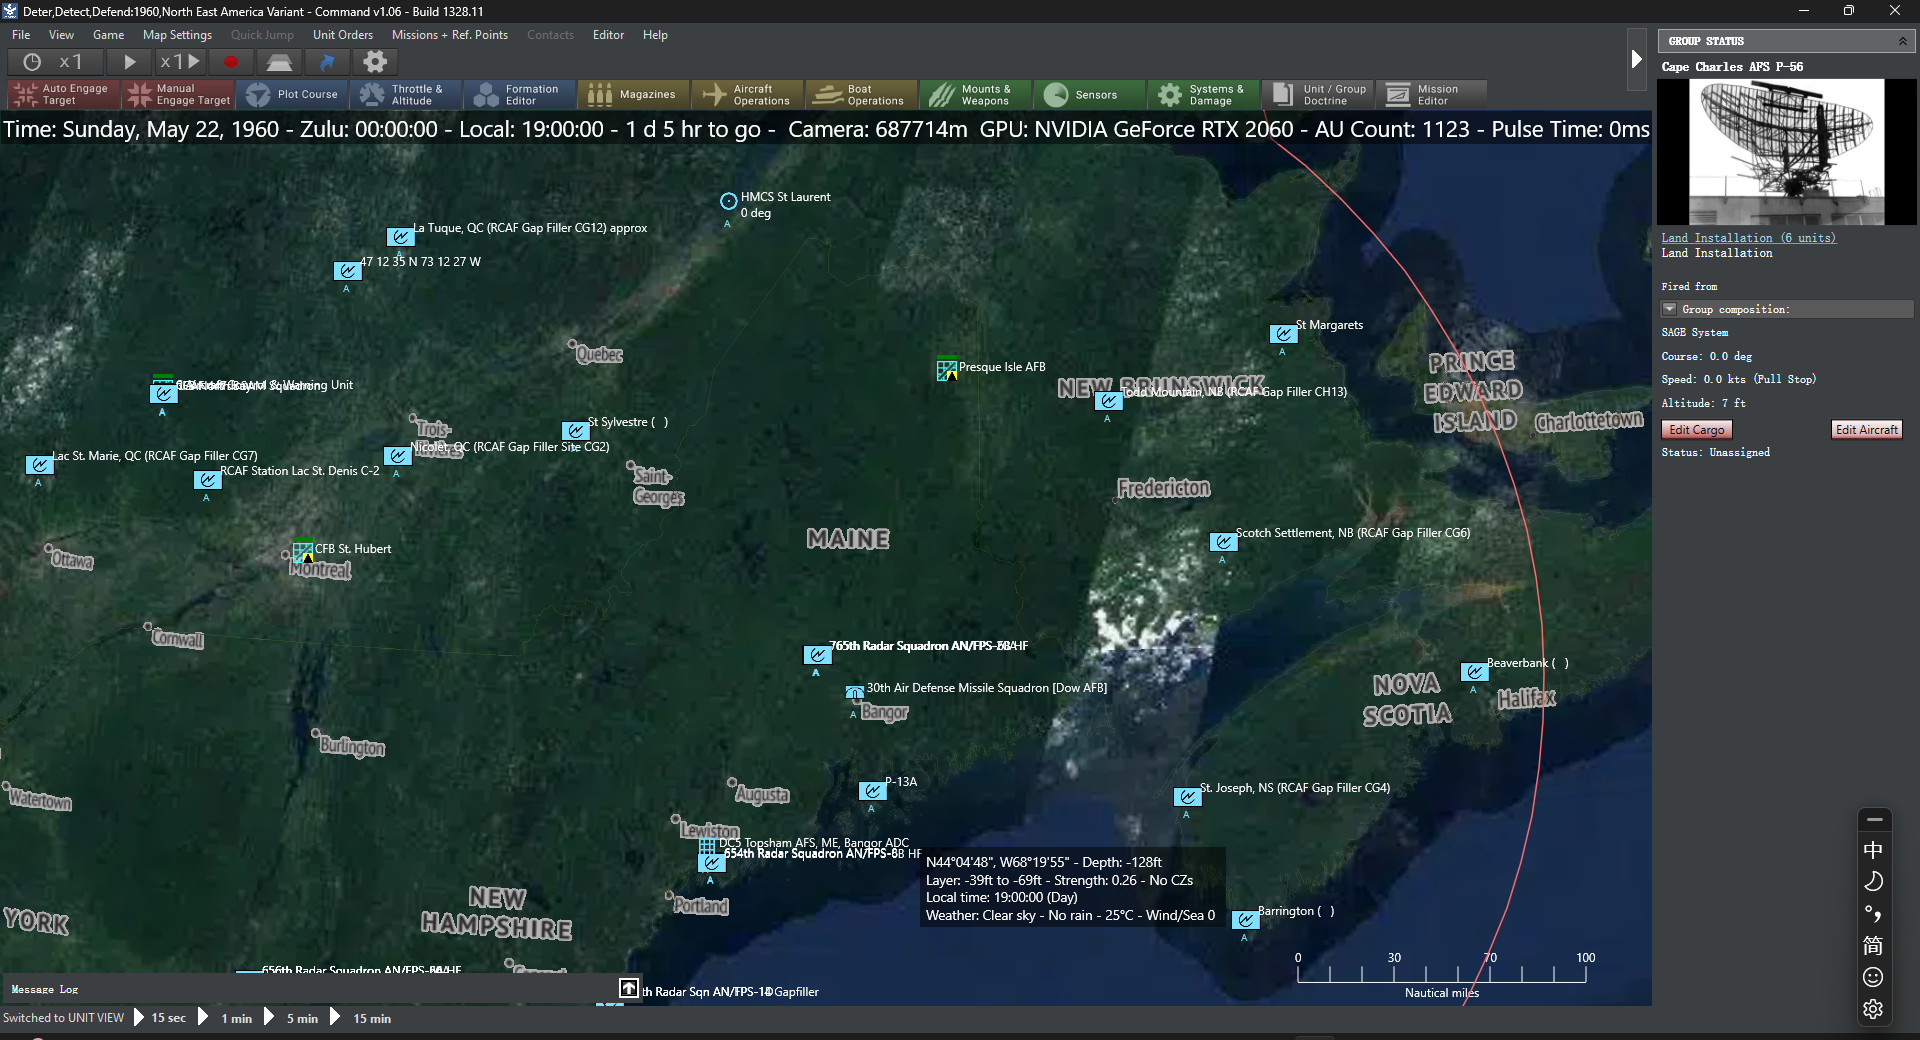Select the Presque Isle AFB airbase icon

click(x=947, y=369)
